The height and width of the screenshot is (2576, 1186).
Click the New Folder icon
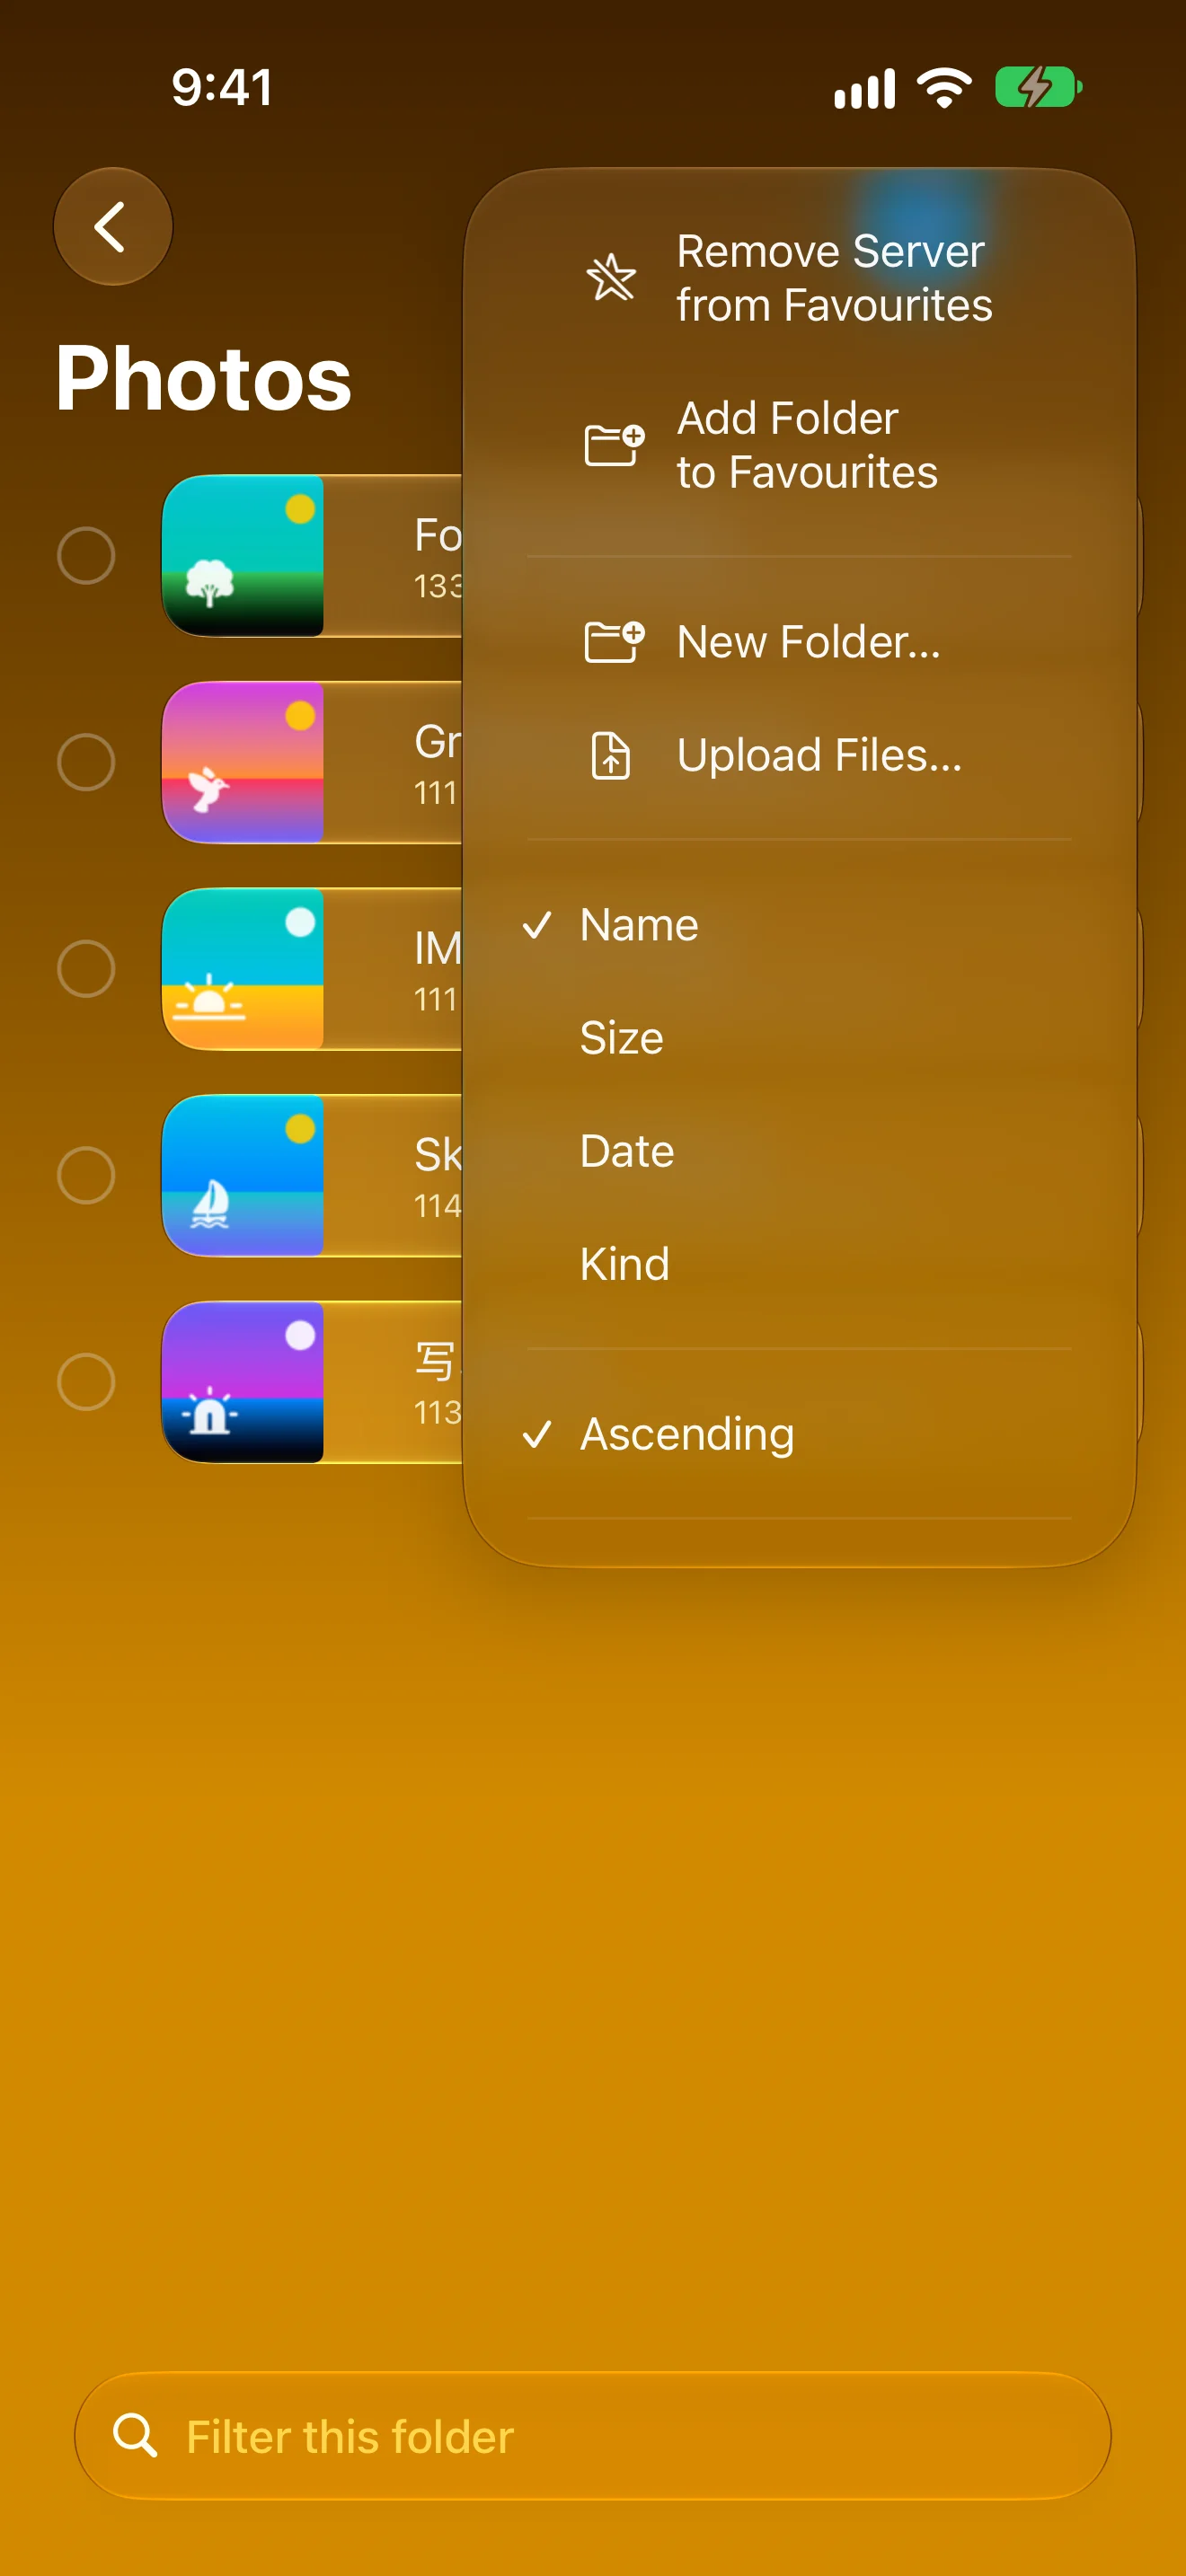(x=613, y=641)
